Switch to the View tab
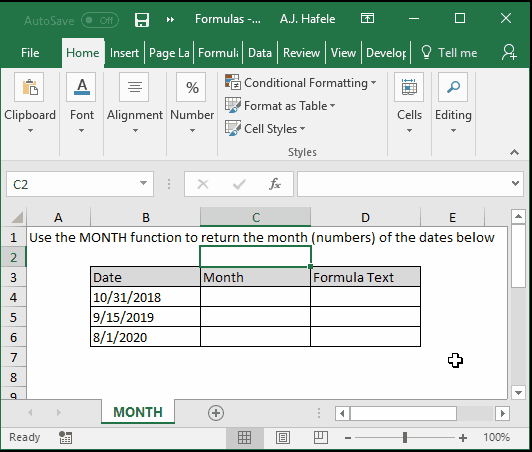The height and width of the screenshot is (452, 532). 343,53
